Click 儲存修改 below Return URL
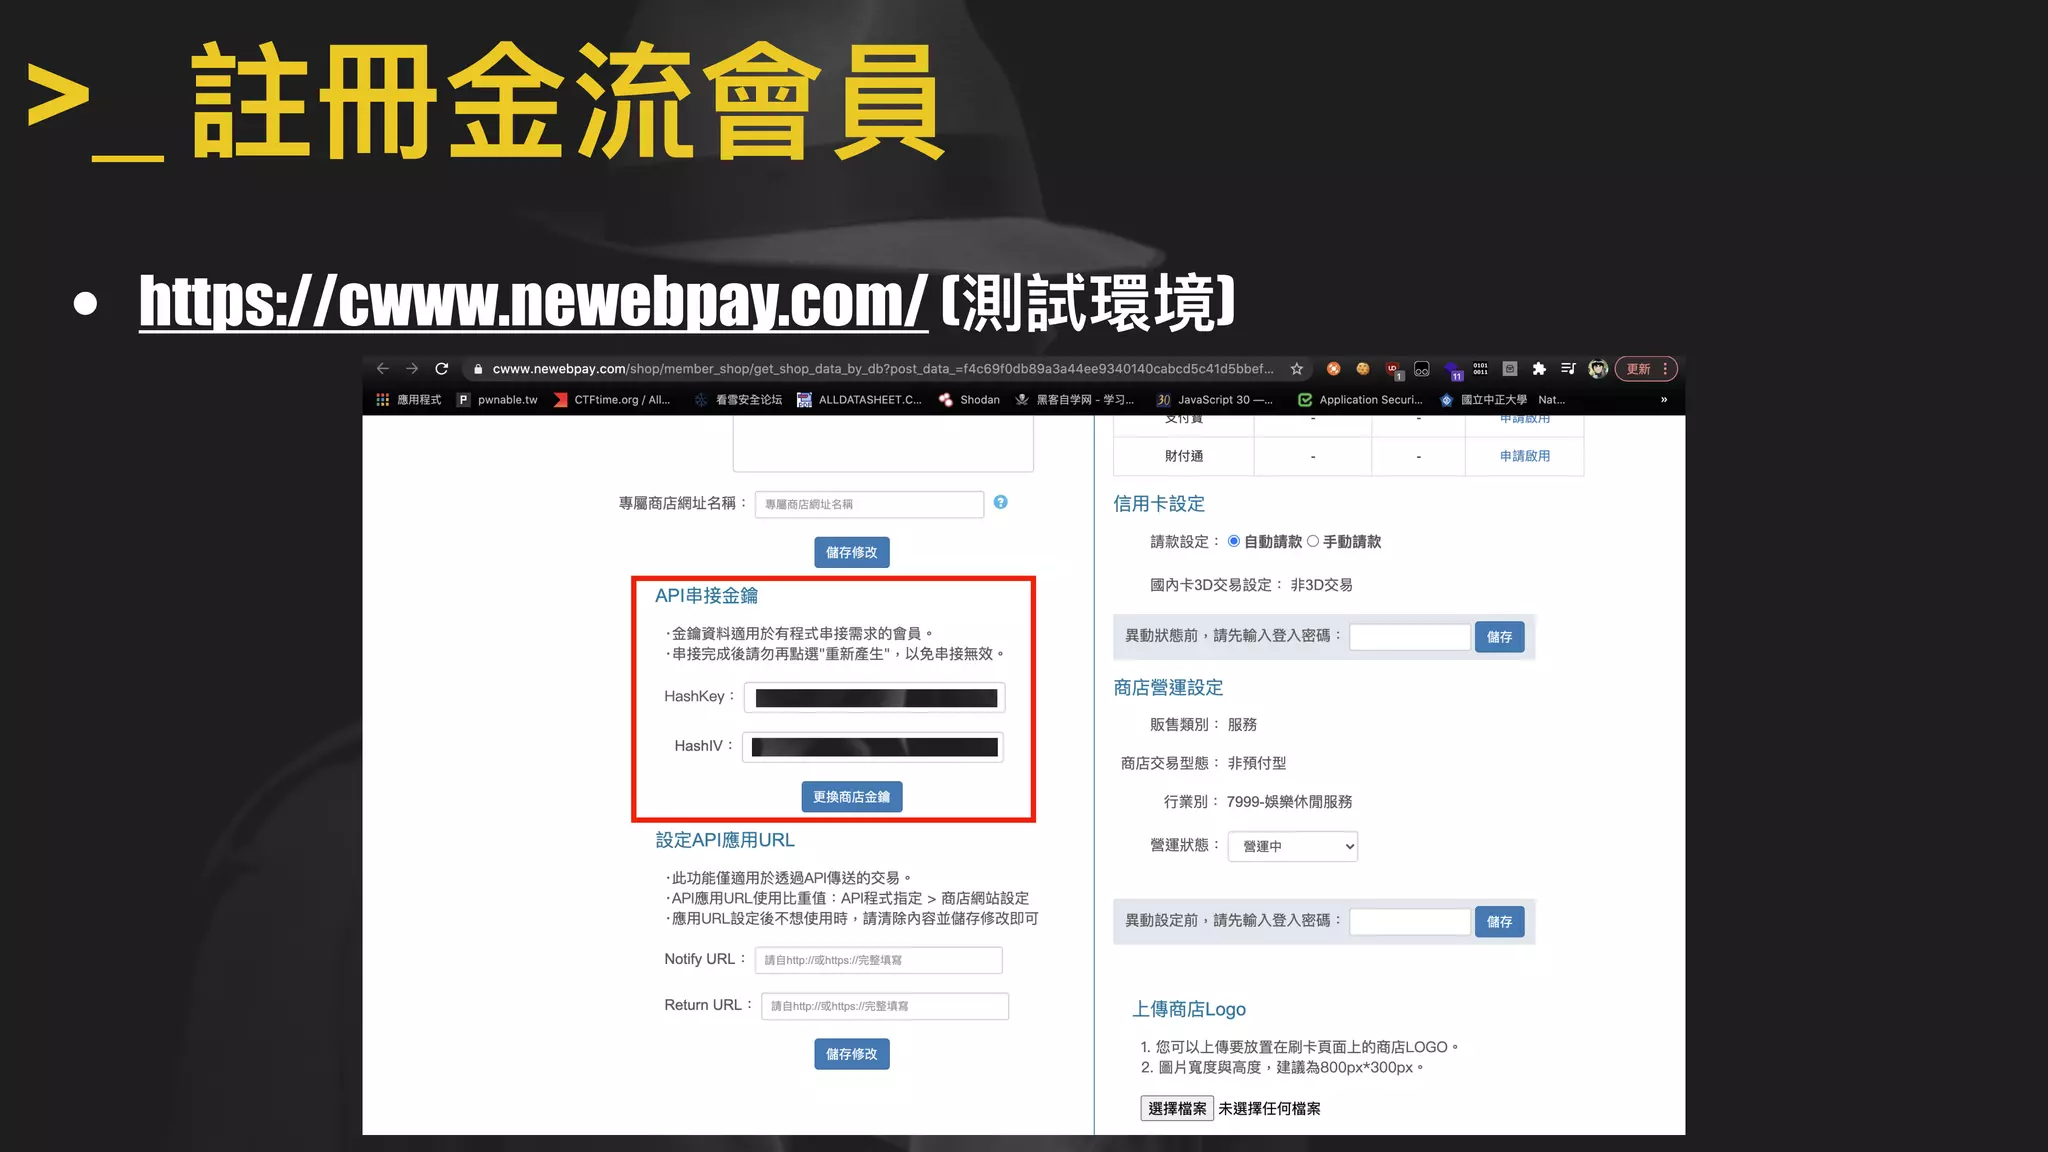This screenshot has width=2048, height=1152. 852,1054
